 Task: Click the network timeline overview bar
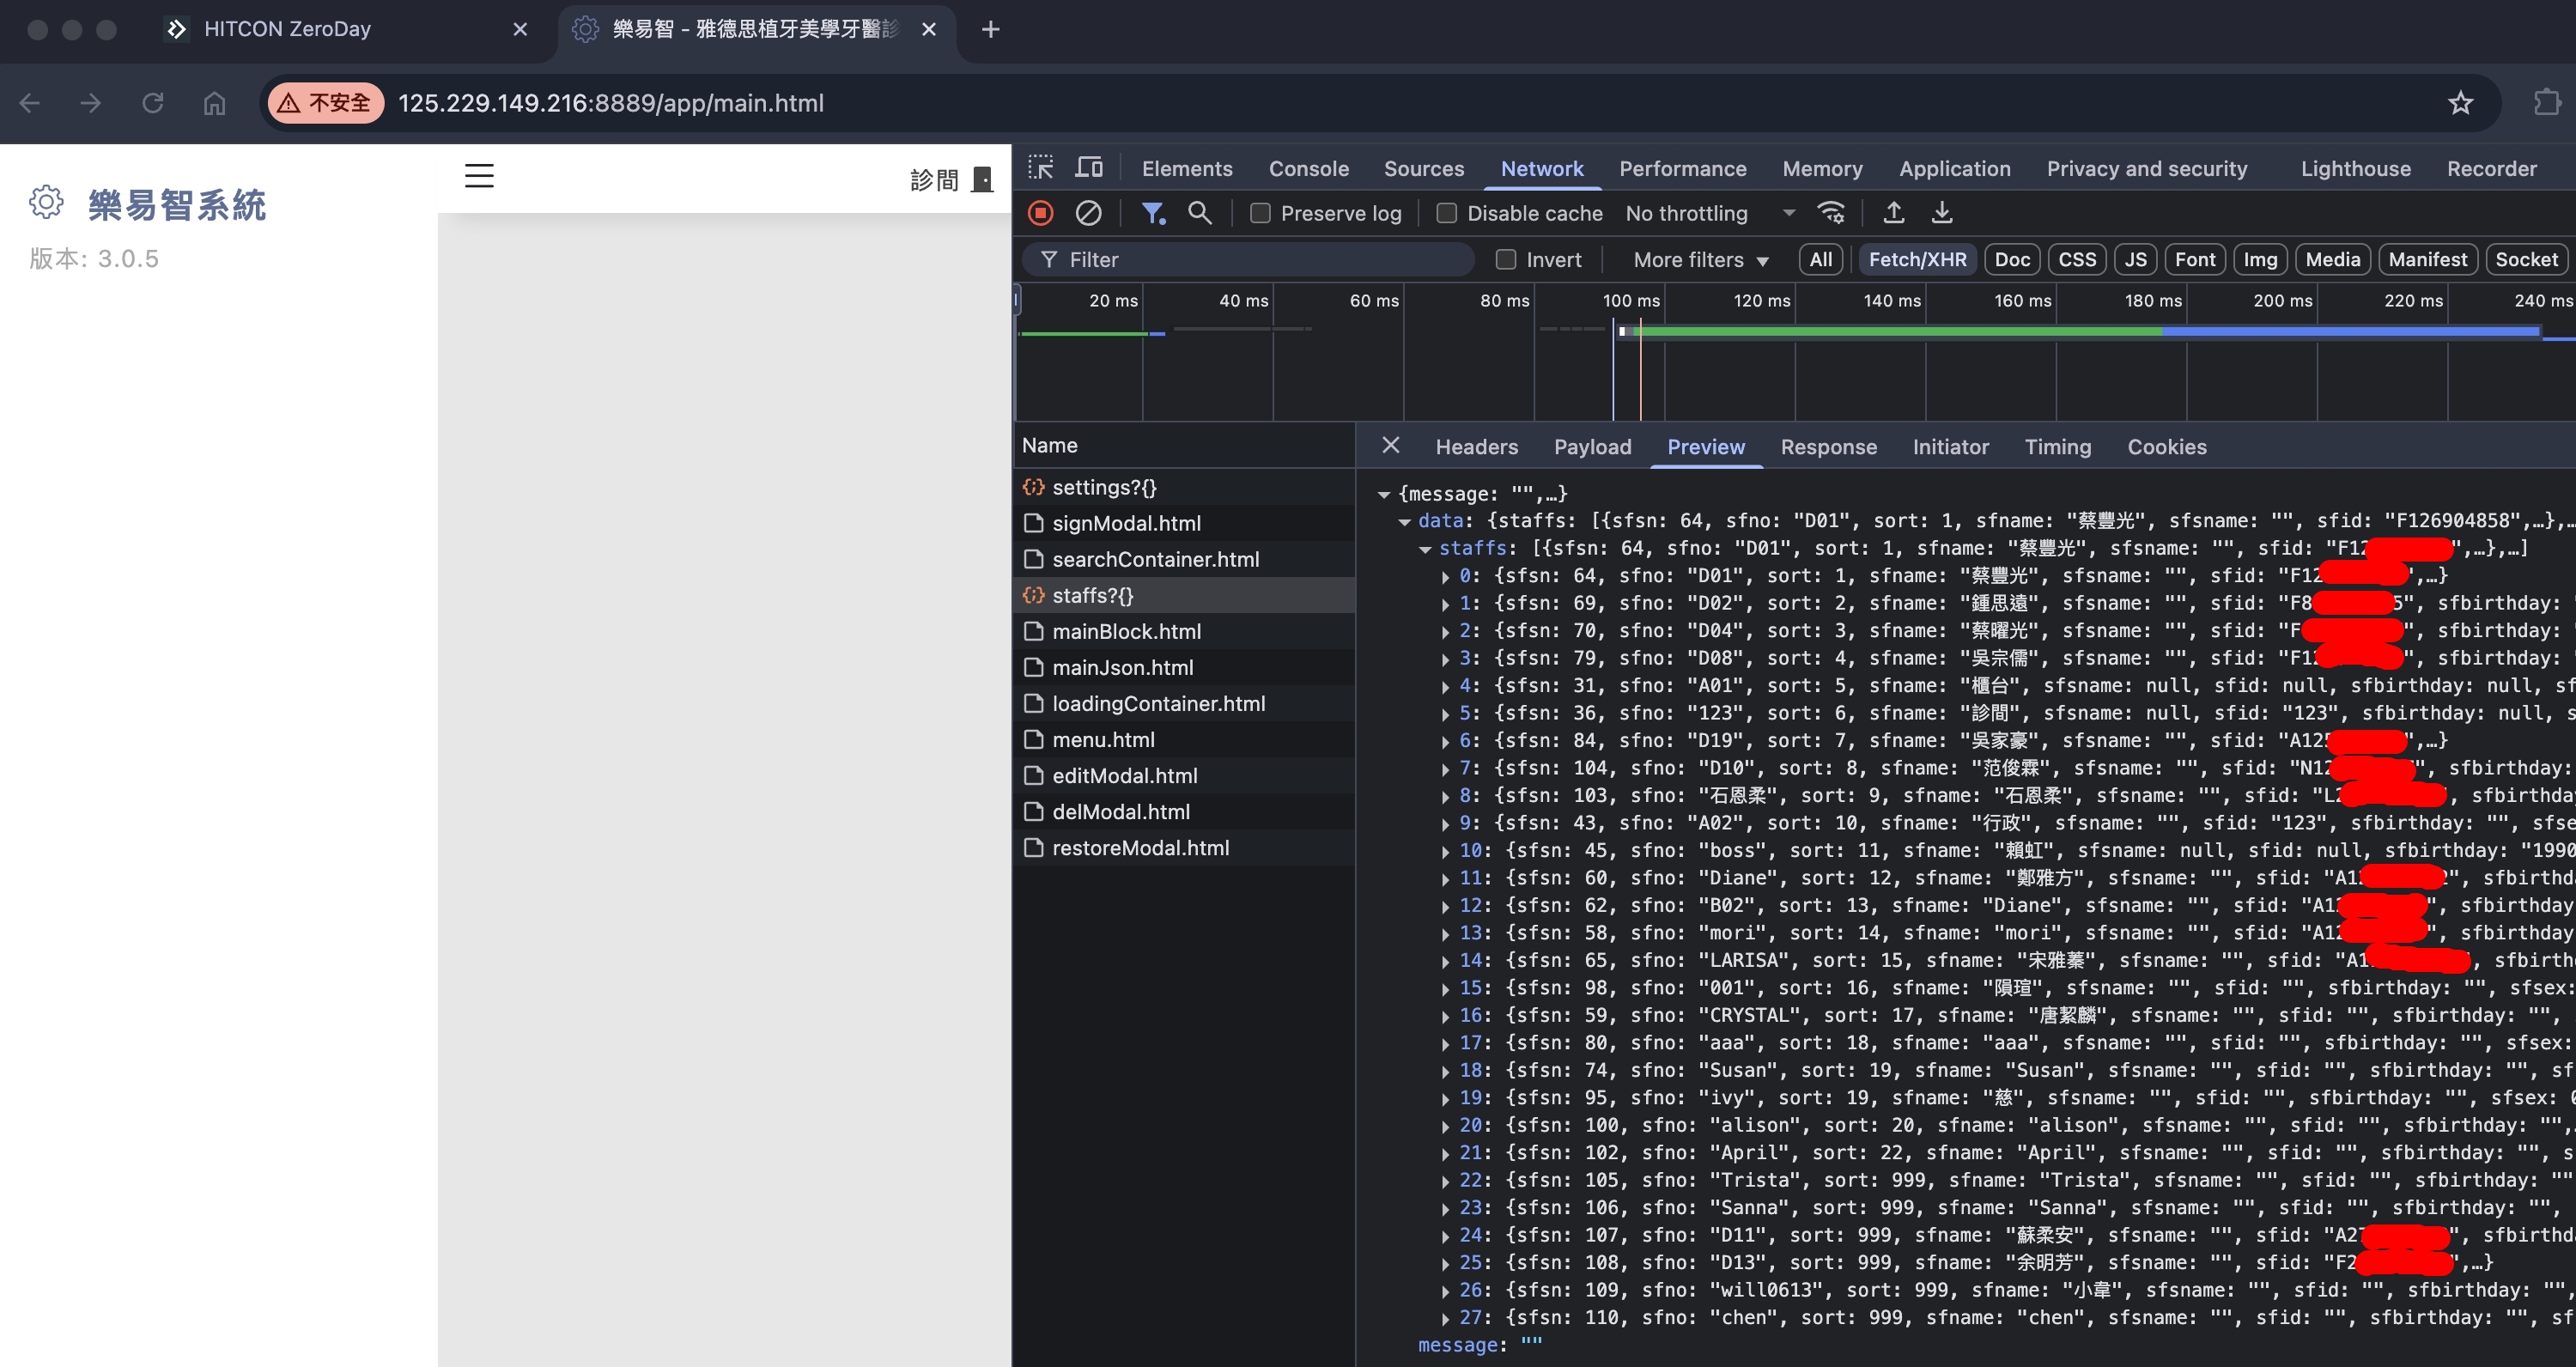(x=1795, y=351)
